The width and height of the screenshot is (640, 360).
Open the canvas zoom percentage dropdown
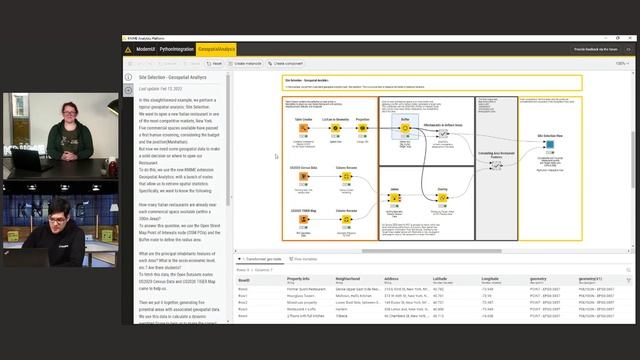(x=622, y=64)
